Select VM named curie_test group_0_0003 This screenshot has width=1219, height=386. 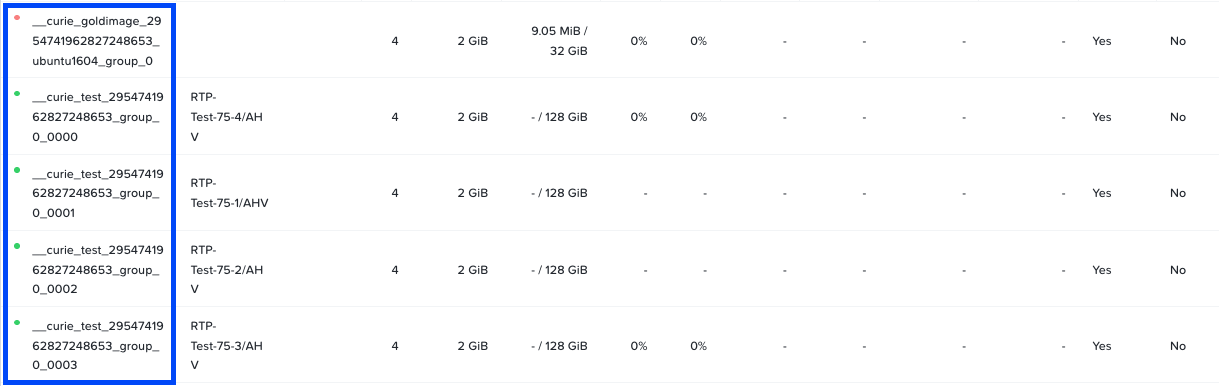coord(97,345)
